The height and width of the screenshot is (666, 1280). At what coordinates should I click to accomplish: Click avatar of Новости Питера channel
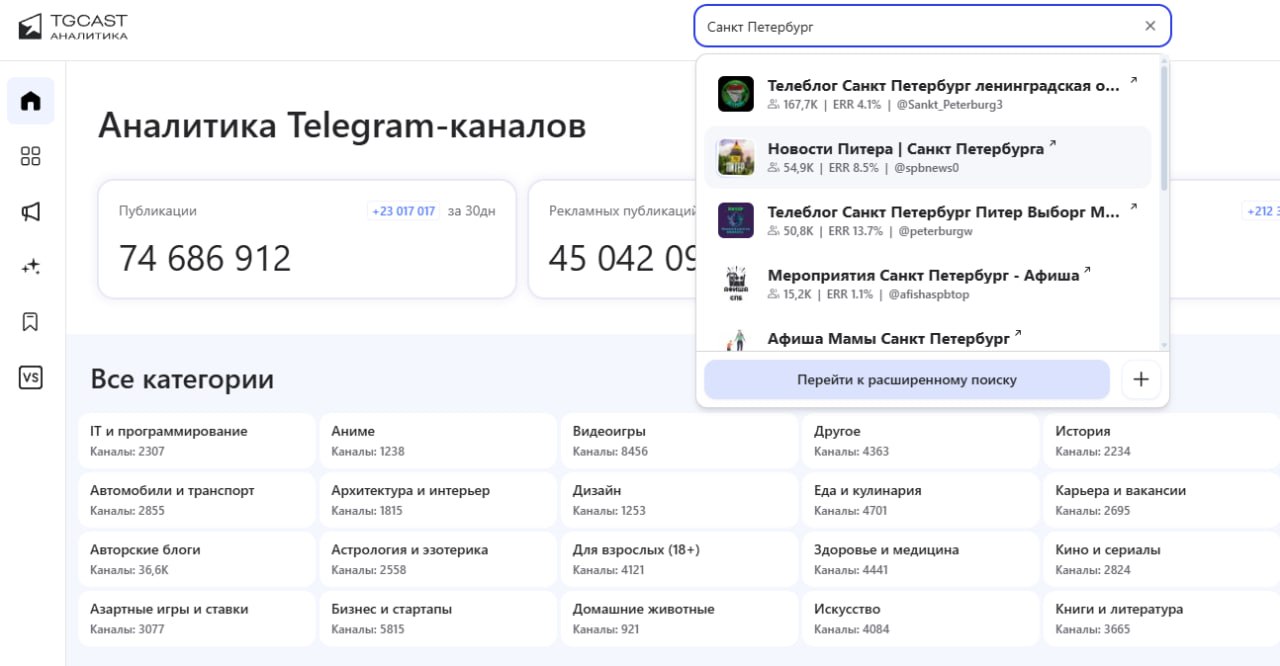click(736, 157)
